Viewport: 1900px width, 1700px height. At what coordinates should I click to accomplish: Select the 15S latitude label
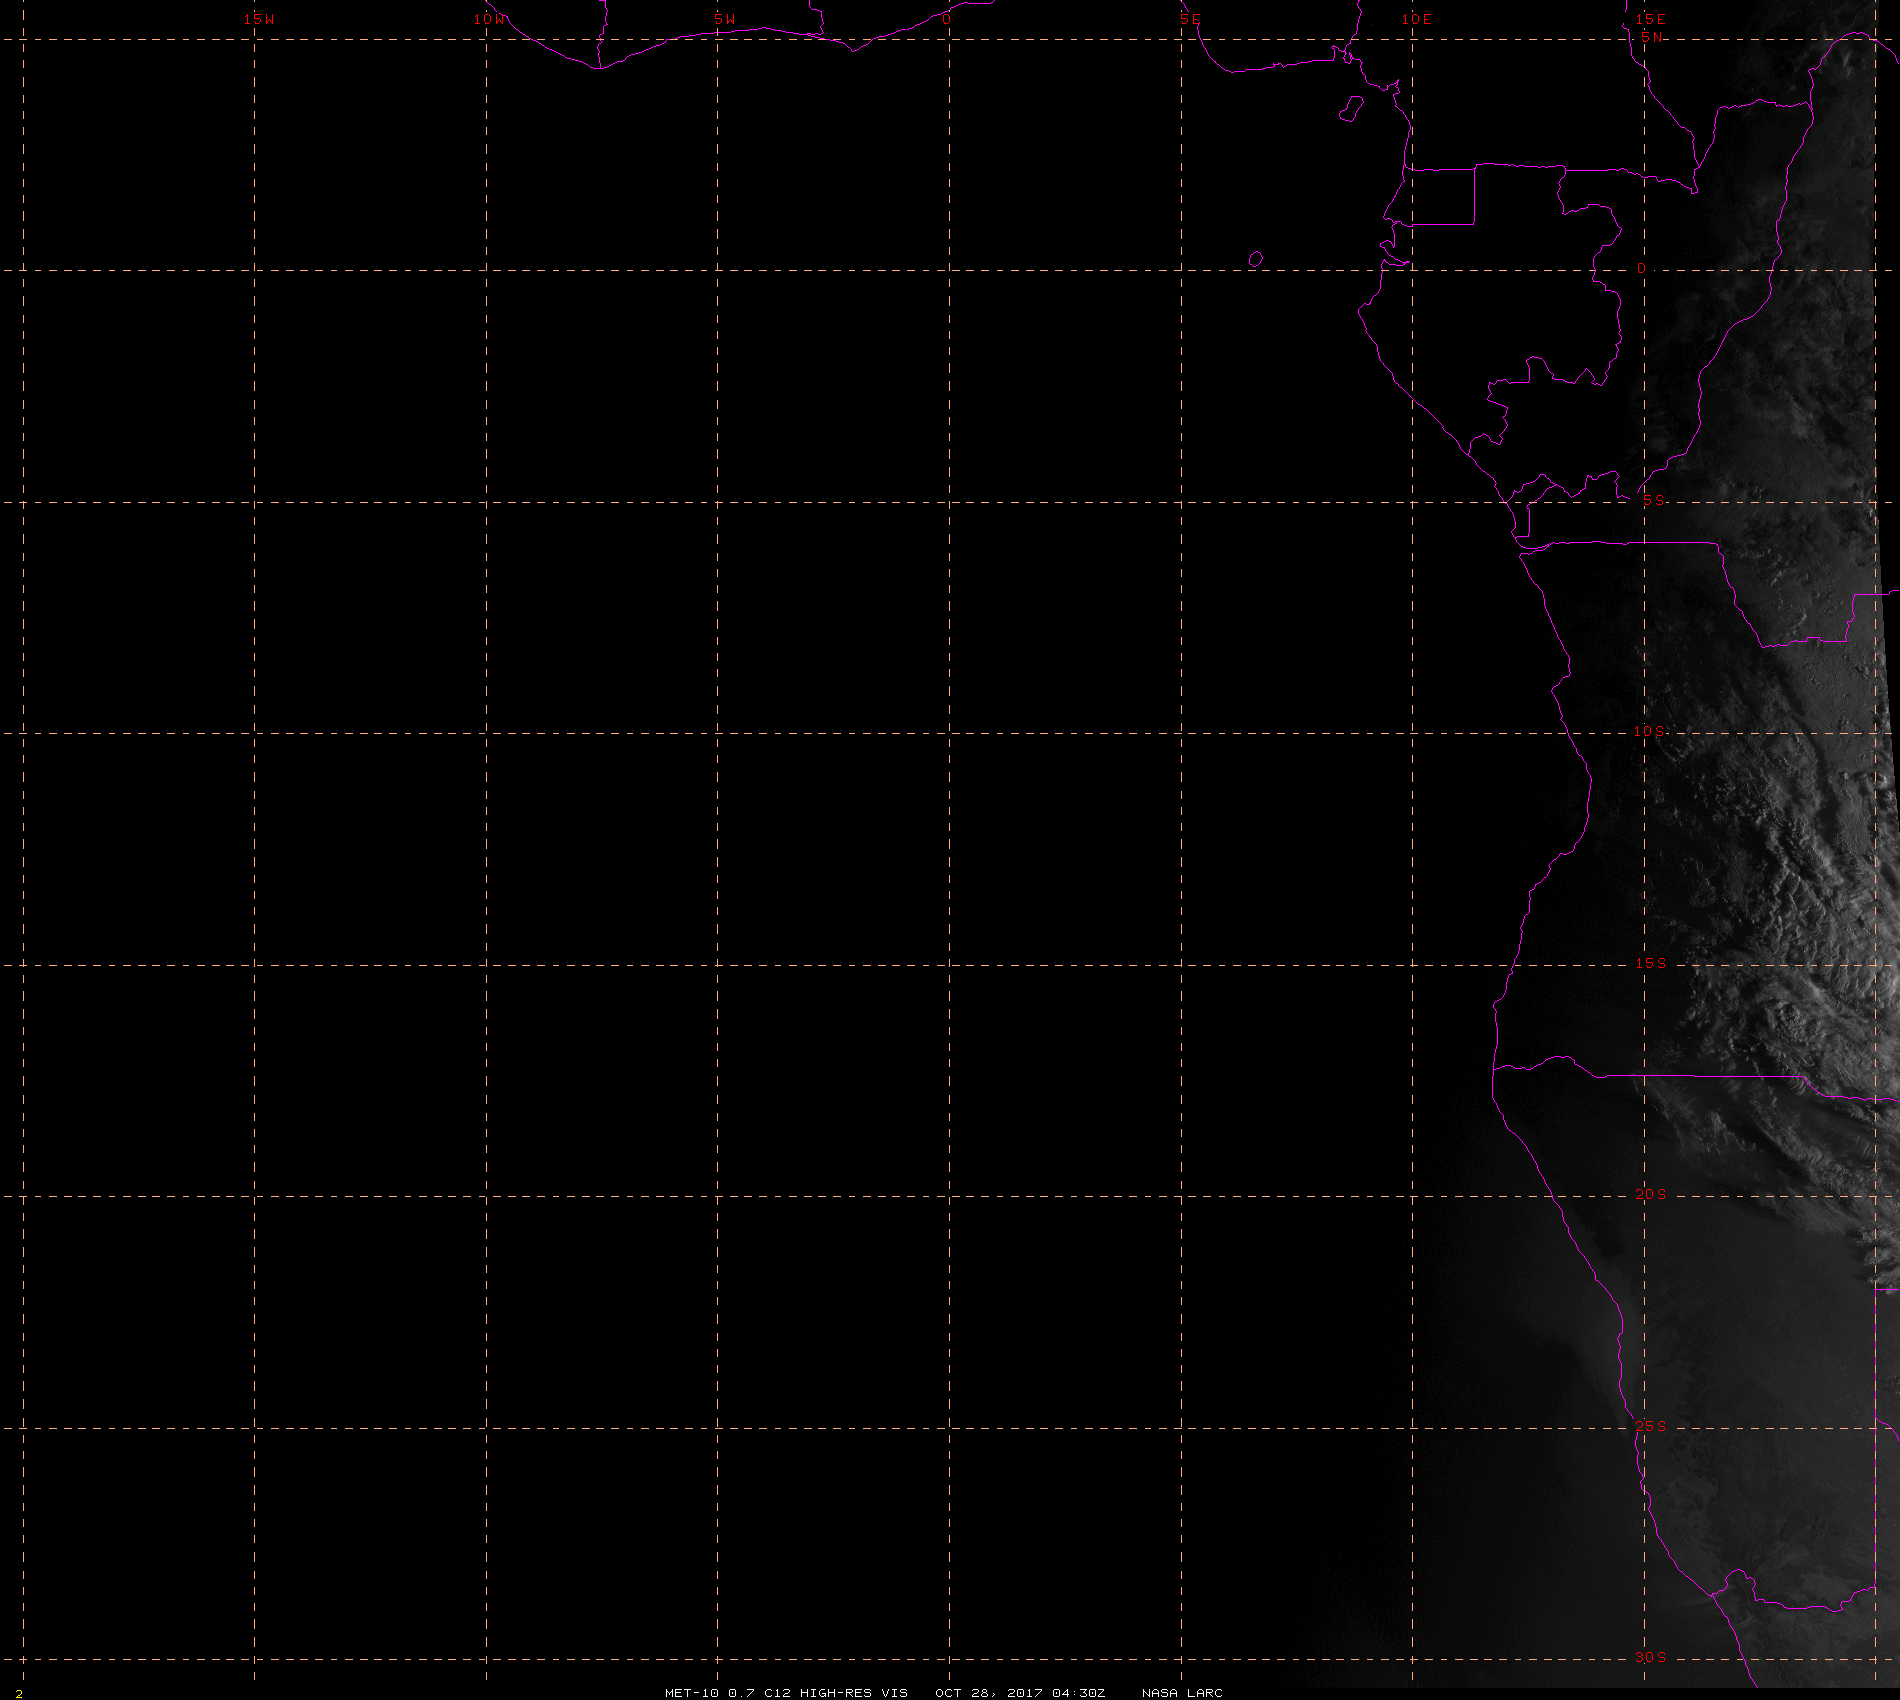tap(1651, 963)
